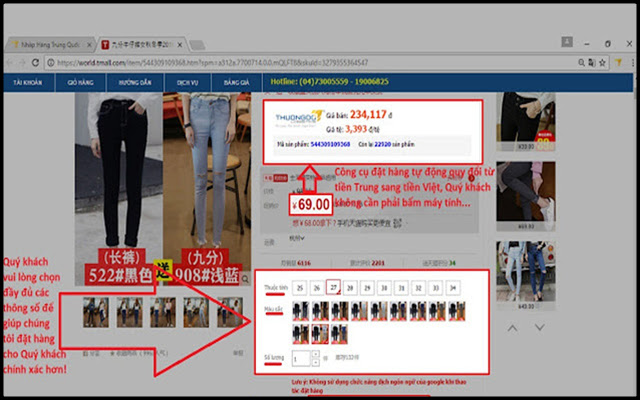Open the GIỎ HÀNG menu
Image resolution: width=640 pixels, height=400 pixels.
pos(81,82)
